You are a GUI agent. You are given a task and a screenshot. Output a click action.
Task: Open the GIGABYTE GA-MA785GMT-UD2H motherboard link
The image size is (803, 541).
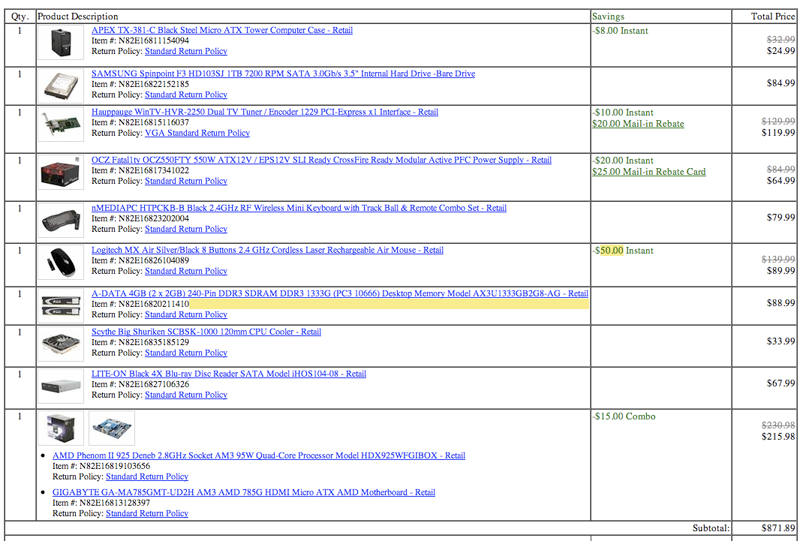click(244, 492)
